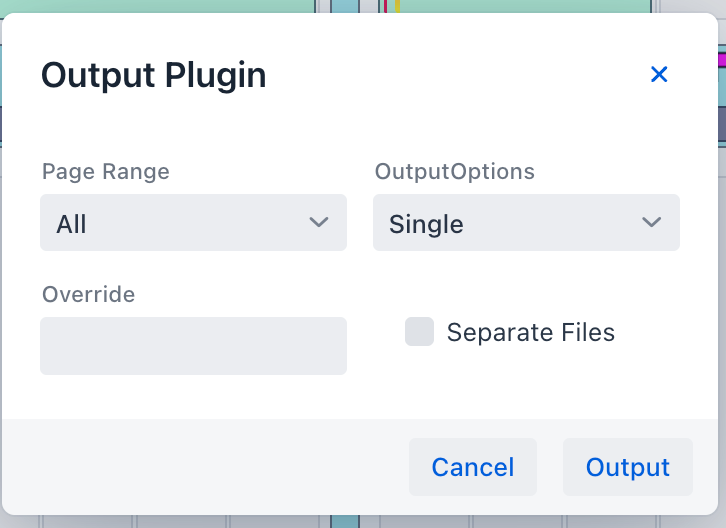
Task: Click the magenta line above the dialog
Action: click(384, 5)
